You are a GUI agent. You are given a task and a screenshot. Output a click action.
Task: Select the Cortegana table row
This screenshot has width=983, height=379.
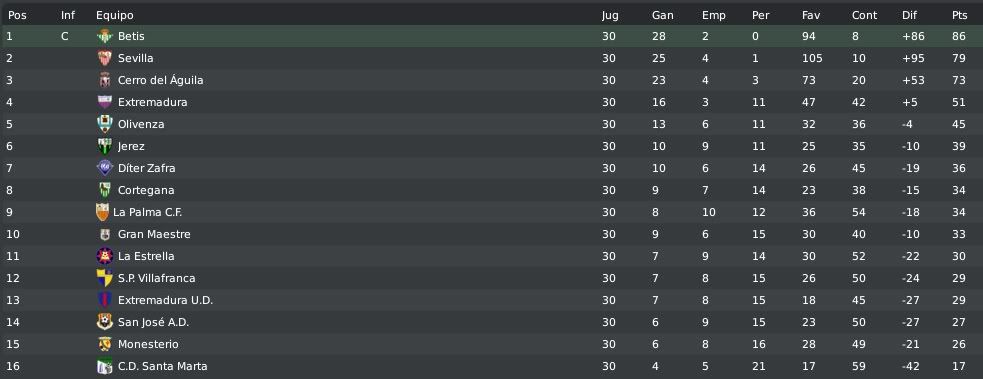point(492,190)
